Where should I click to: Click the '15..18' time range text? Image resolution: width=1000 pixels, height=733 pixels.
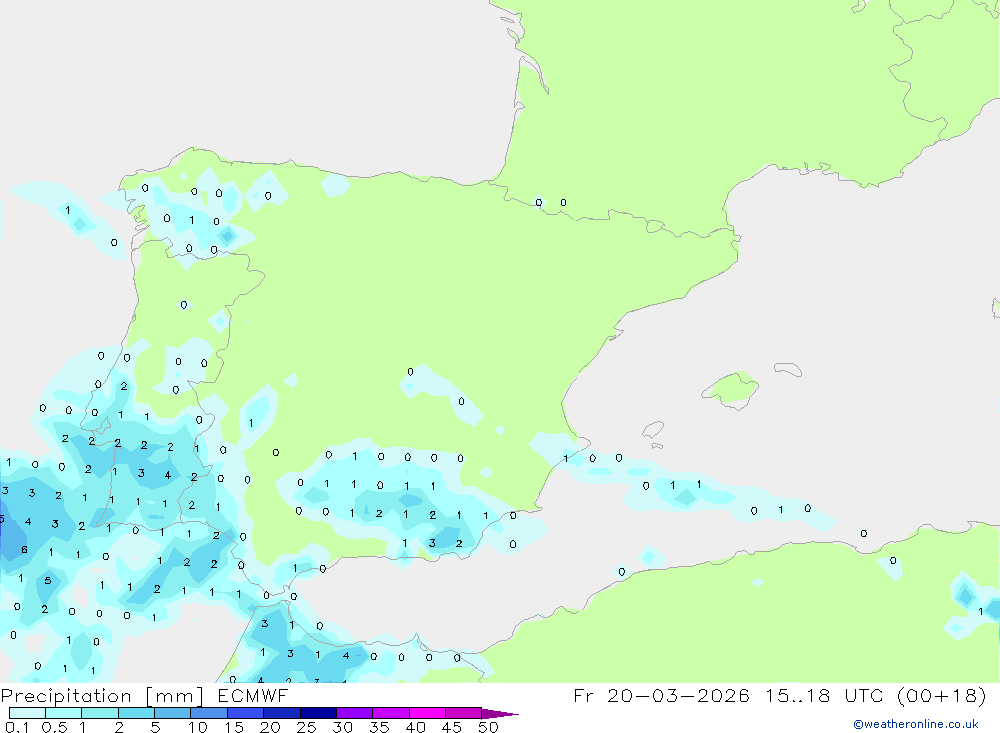tap(797, 695)
